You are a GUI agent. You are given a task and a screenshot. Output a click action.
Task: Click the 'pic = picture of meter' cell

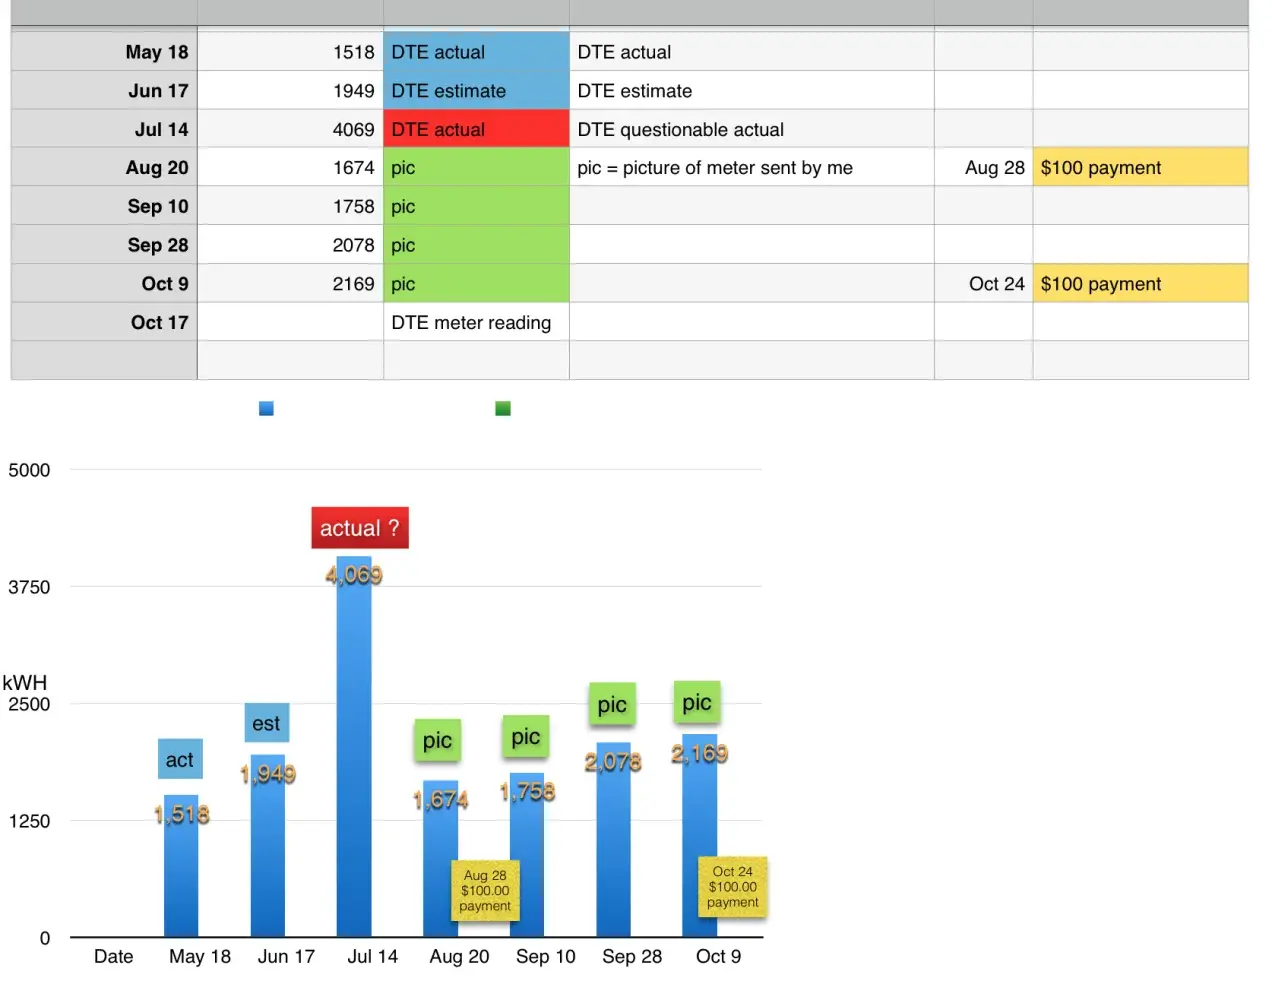pyautogui.click(x=751, y=168)
